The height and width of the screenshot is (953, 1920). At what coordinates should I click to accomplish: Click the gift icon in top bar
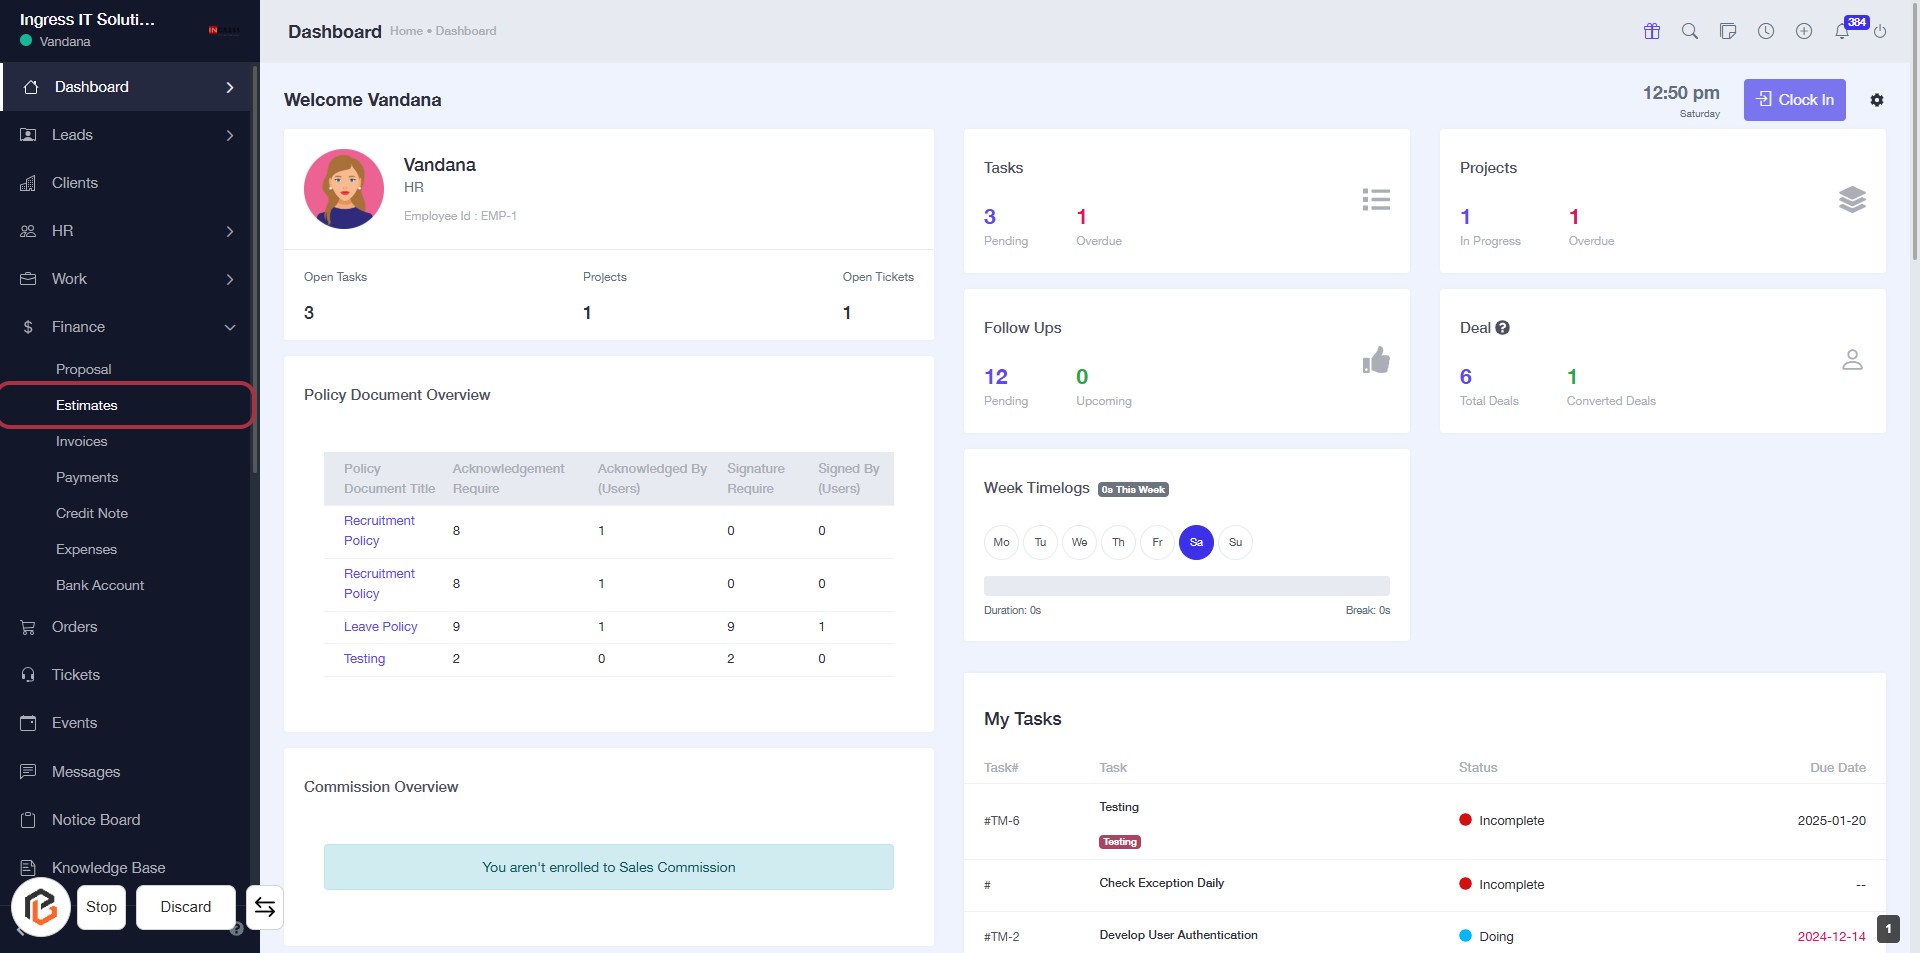[x=1651, y=31]
